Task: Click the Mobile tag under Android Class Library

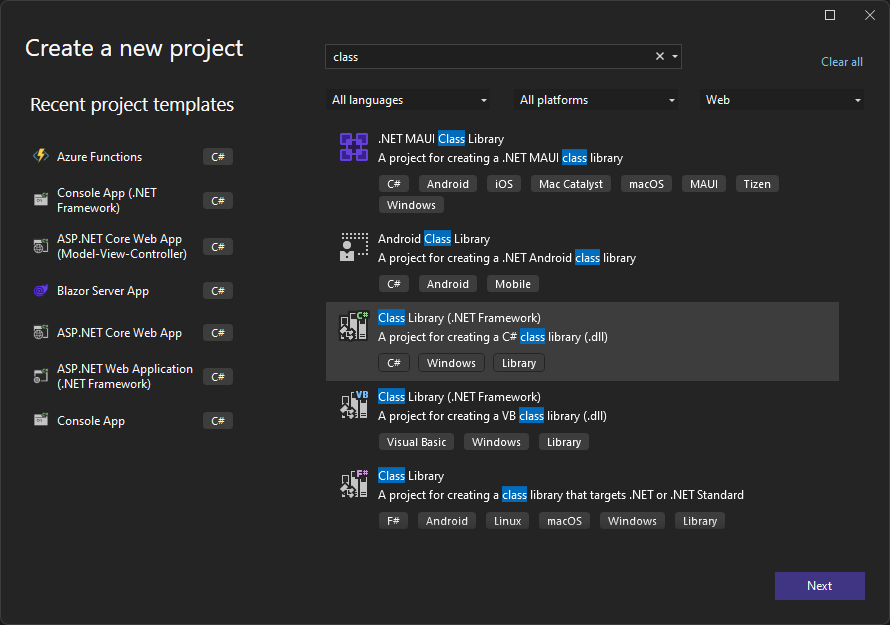Action: pos(513,284)
